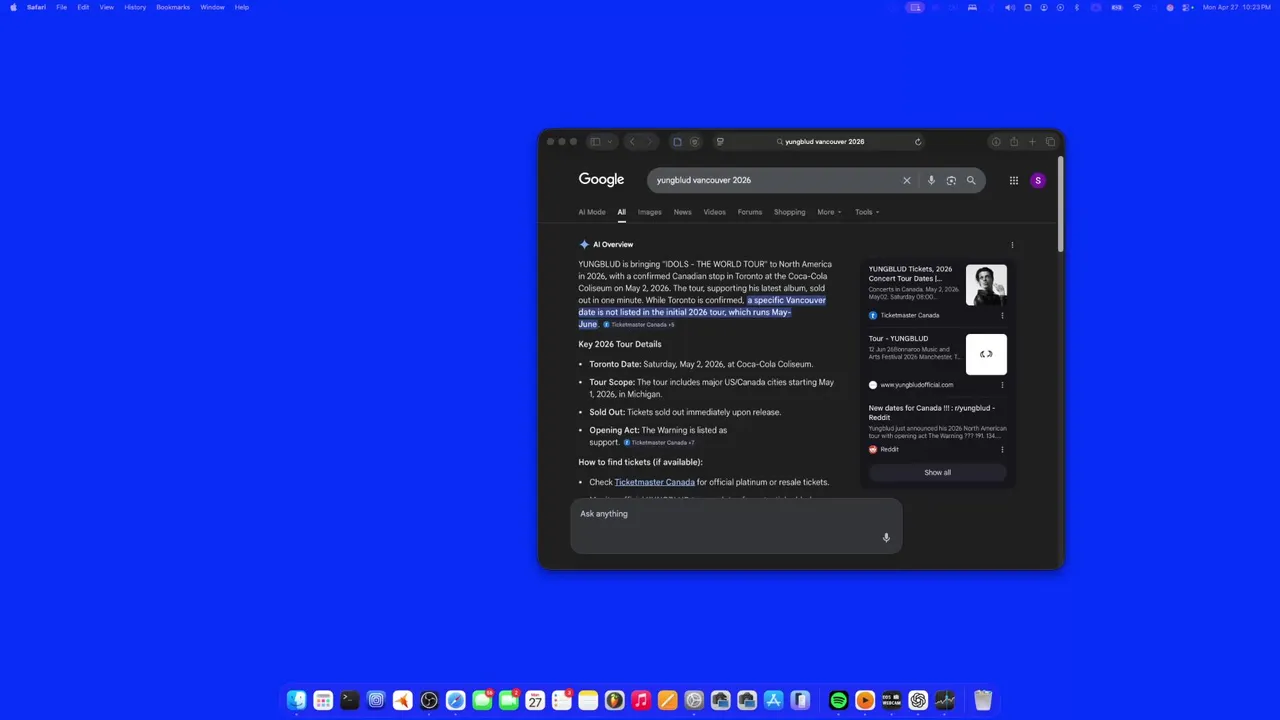Follow the Ticketmaster Canada link
Viewport: 1280px width, 720px height.
(654, 482)
